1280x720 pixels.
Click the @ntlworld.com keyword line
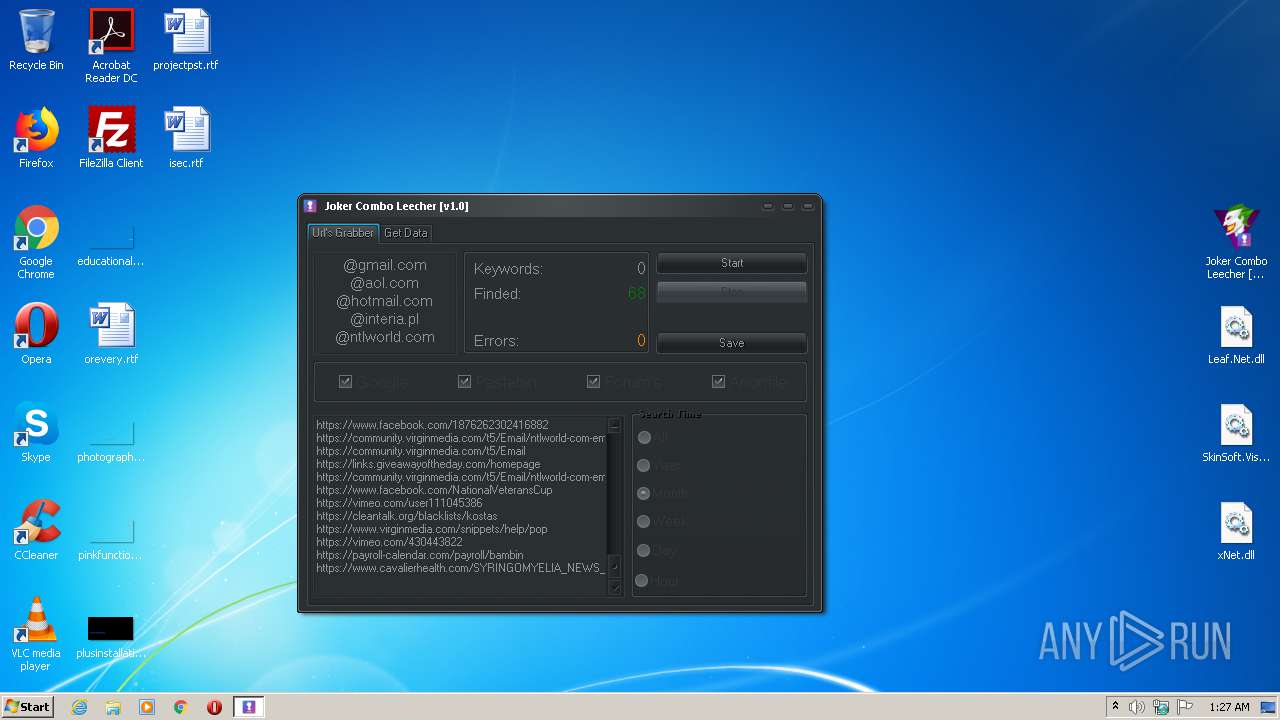[x=385, y=337]
